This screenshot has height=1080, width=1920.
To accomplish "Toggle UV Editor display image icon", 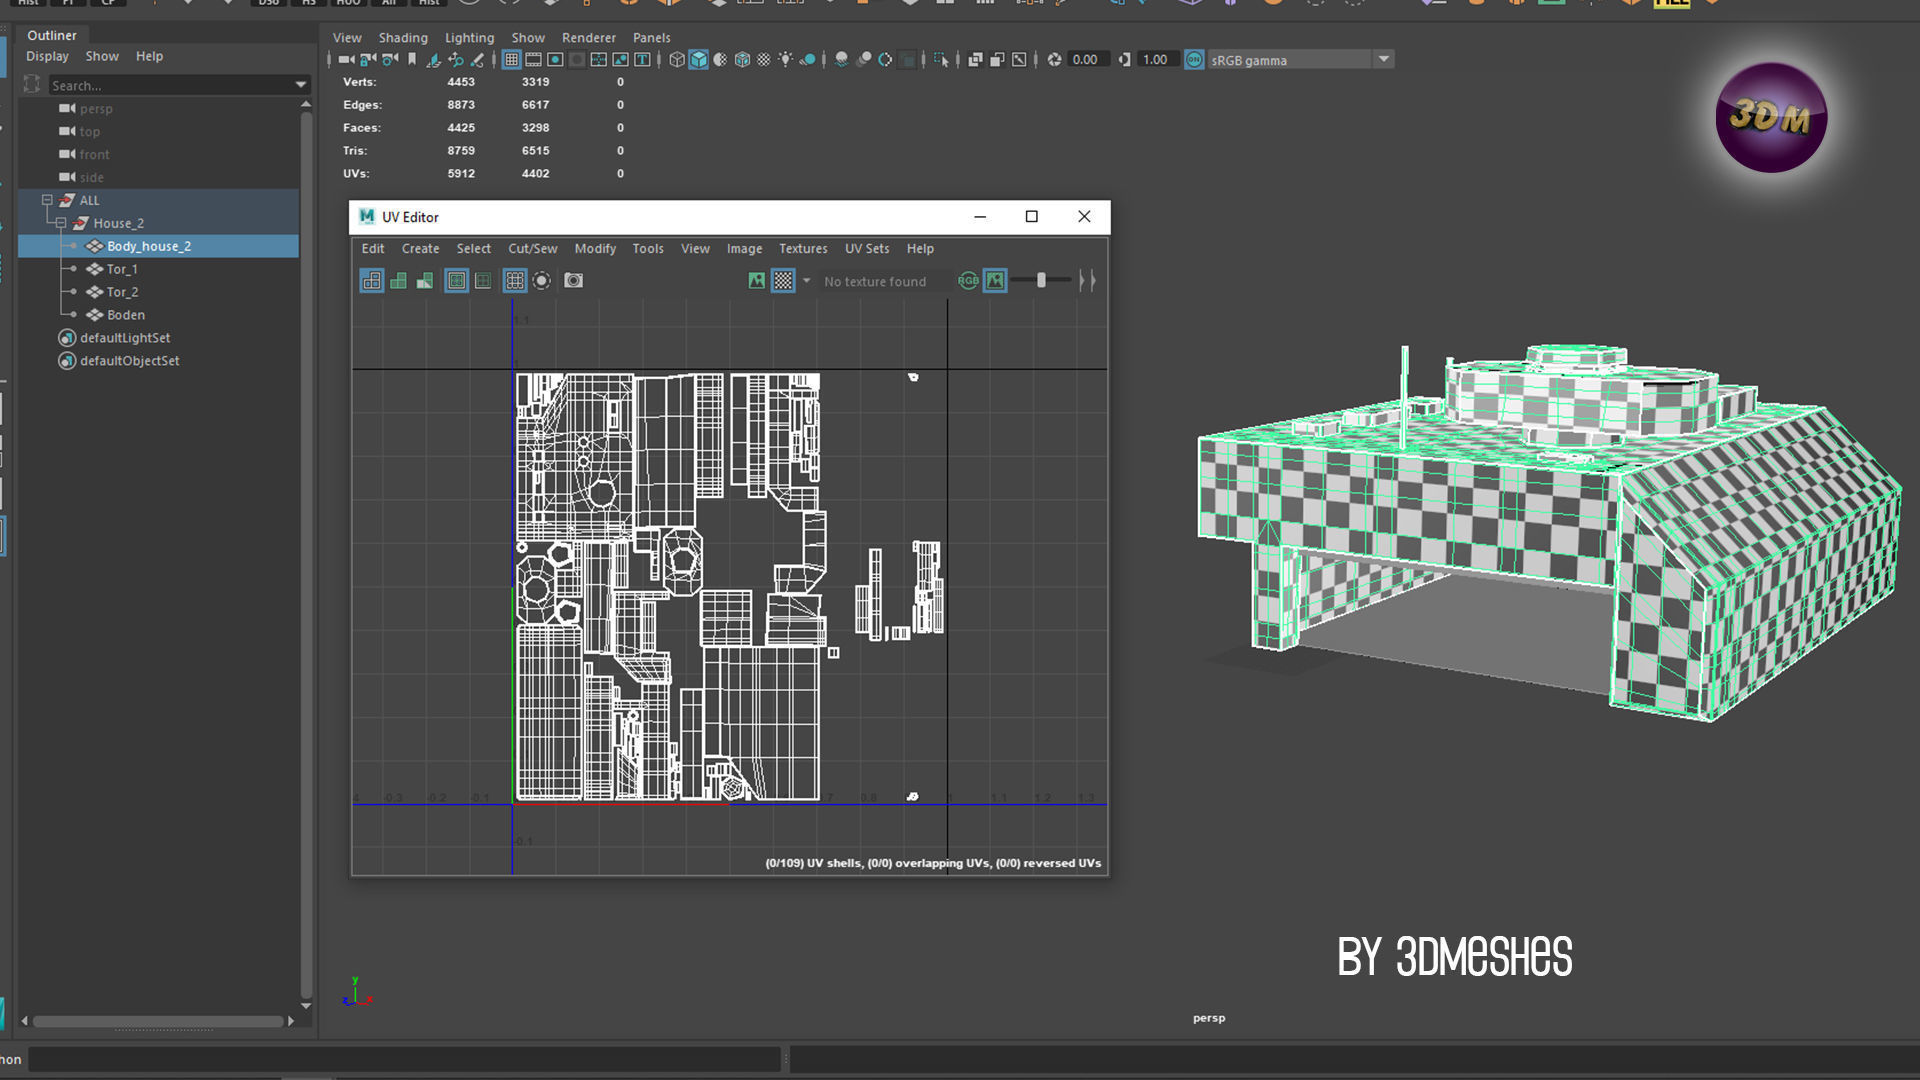I will pos(757,281).
